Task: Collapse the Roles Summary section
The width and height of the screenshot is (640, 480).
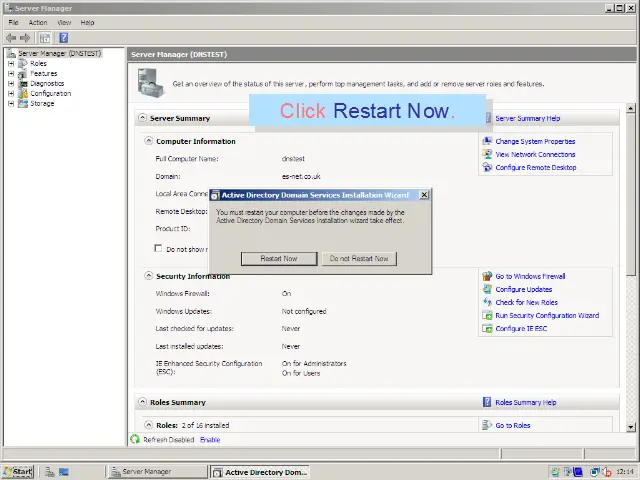Action: [142, 402]
